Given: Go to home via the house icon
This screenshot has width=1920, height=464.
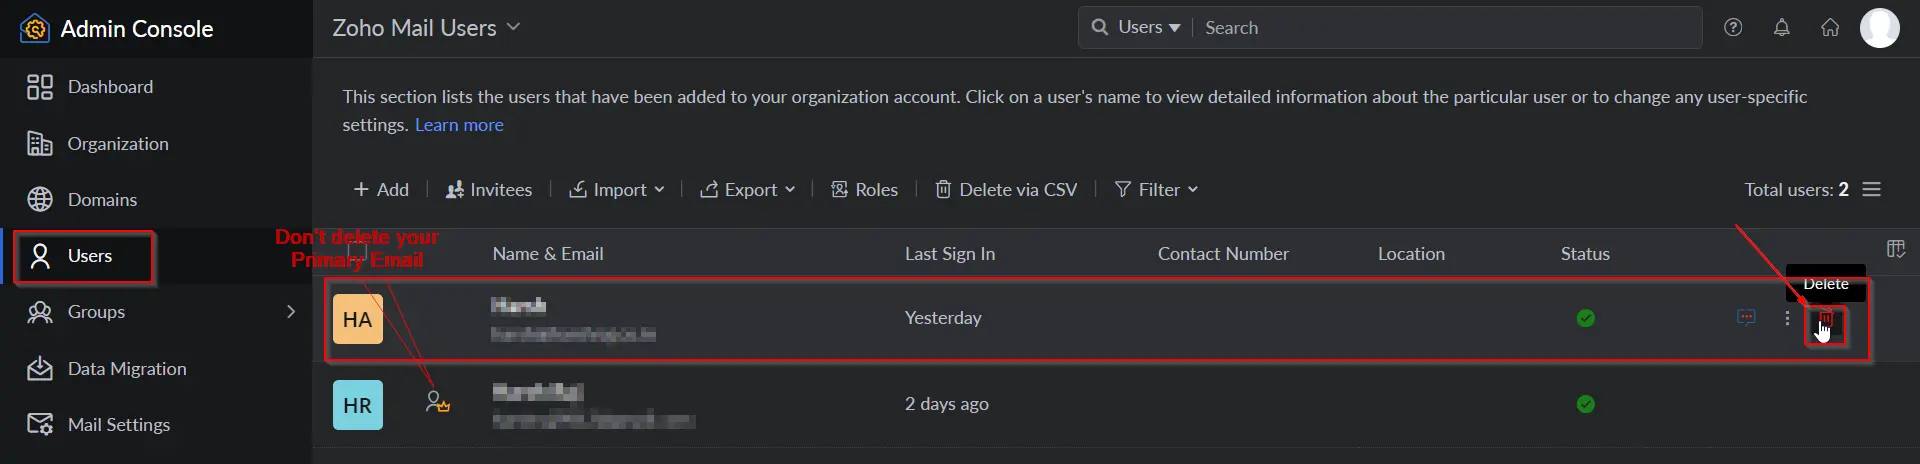Looking at the screenshot, I should point(1829,28).
